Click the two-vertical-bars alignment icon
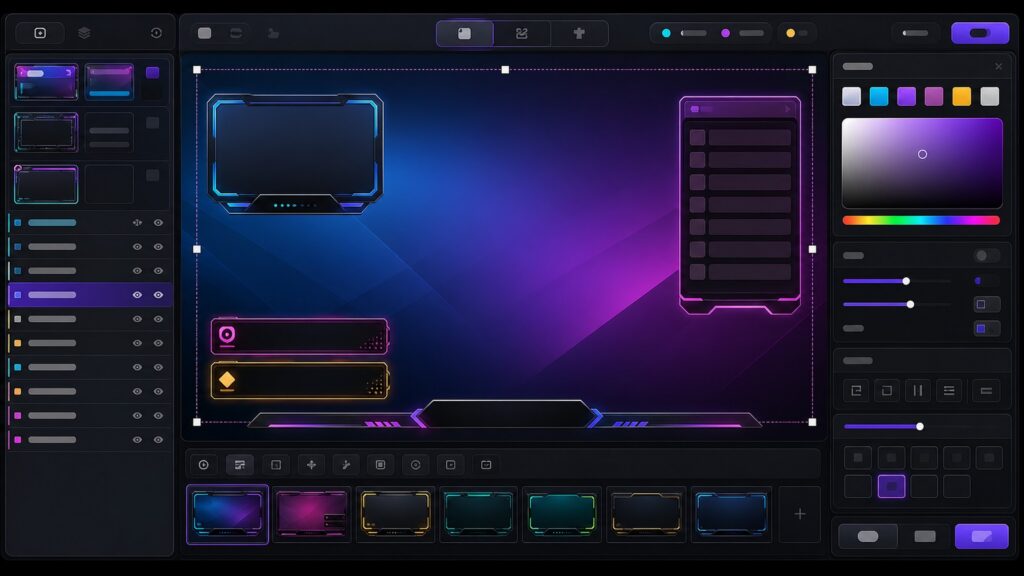This screenshot has height=576, width=1024. (x=918, y=391)
